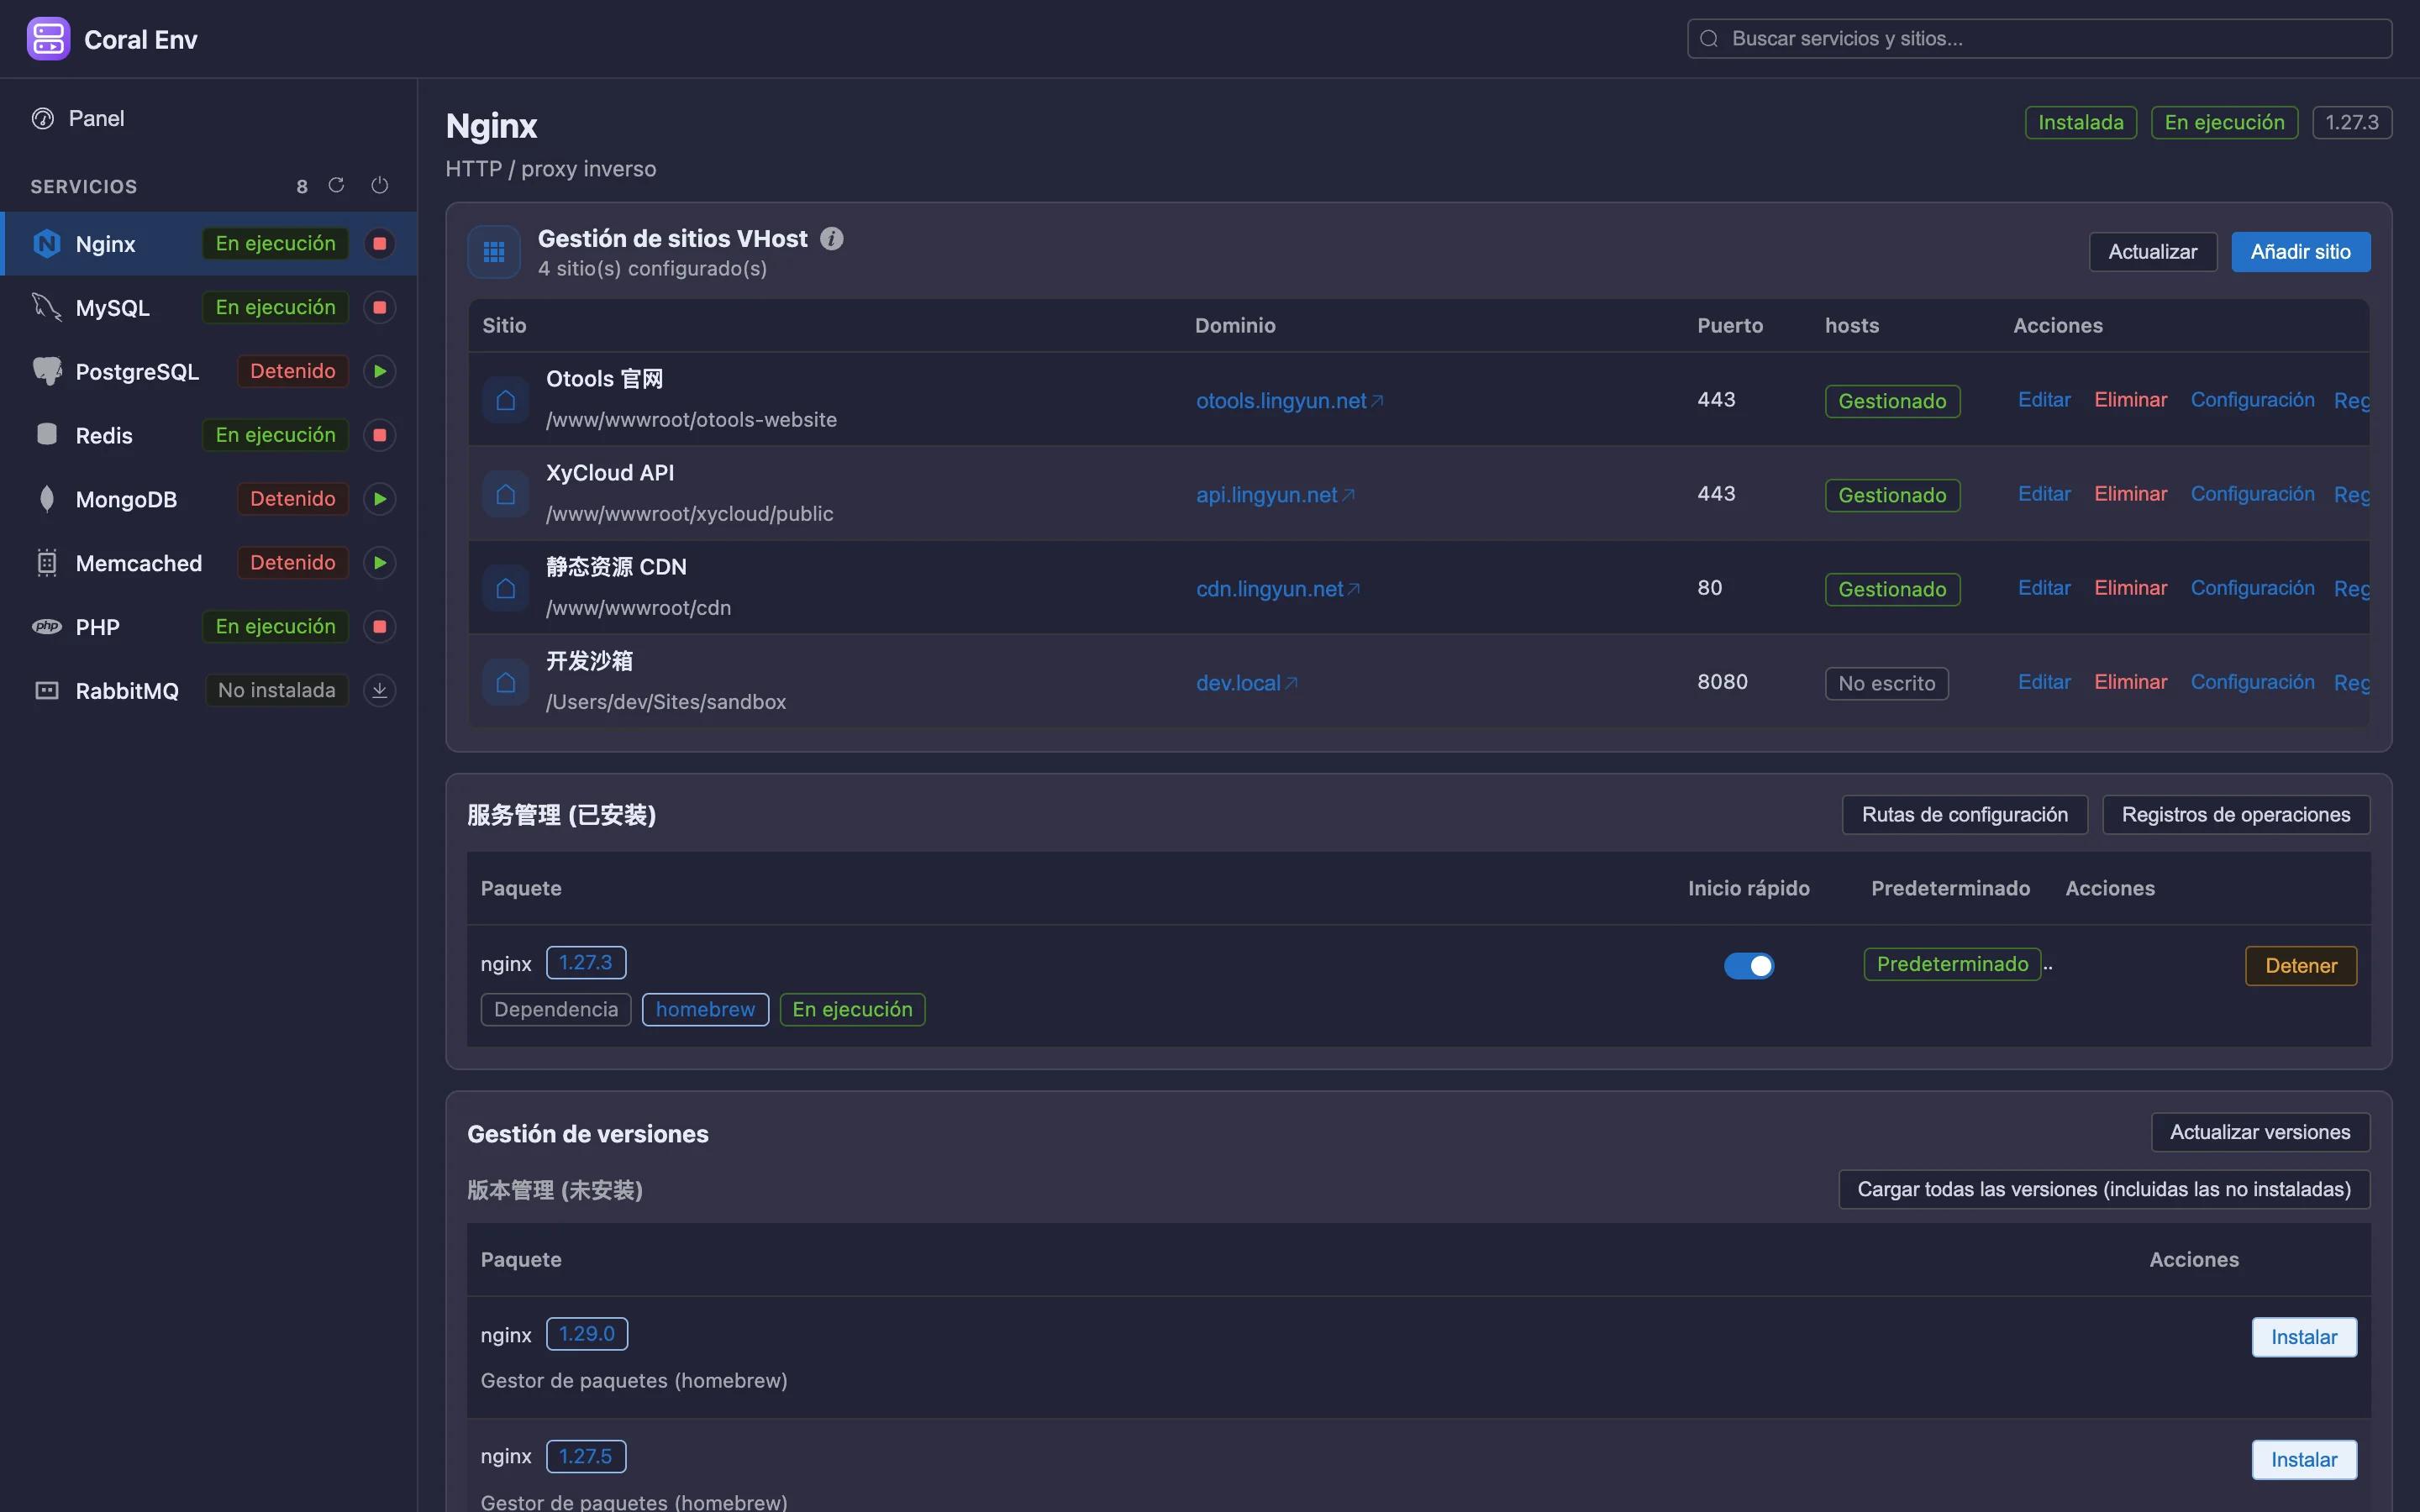
Task: Open Configuración for Otools 官网
Action: pos(2252,400)
